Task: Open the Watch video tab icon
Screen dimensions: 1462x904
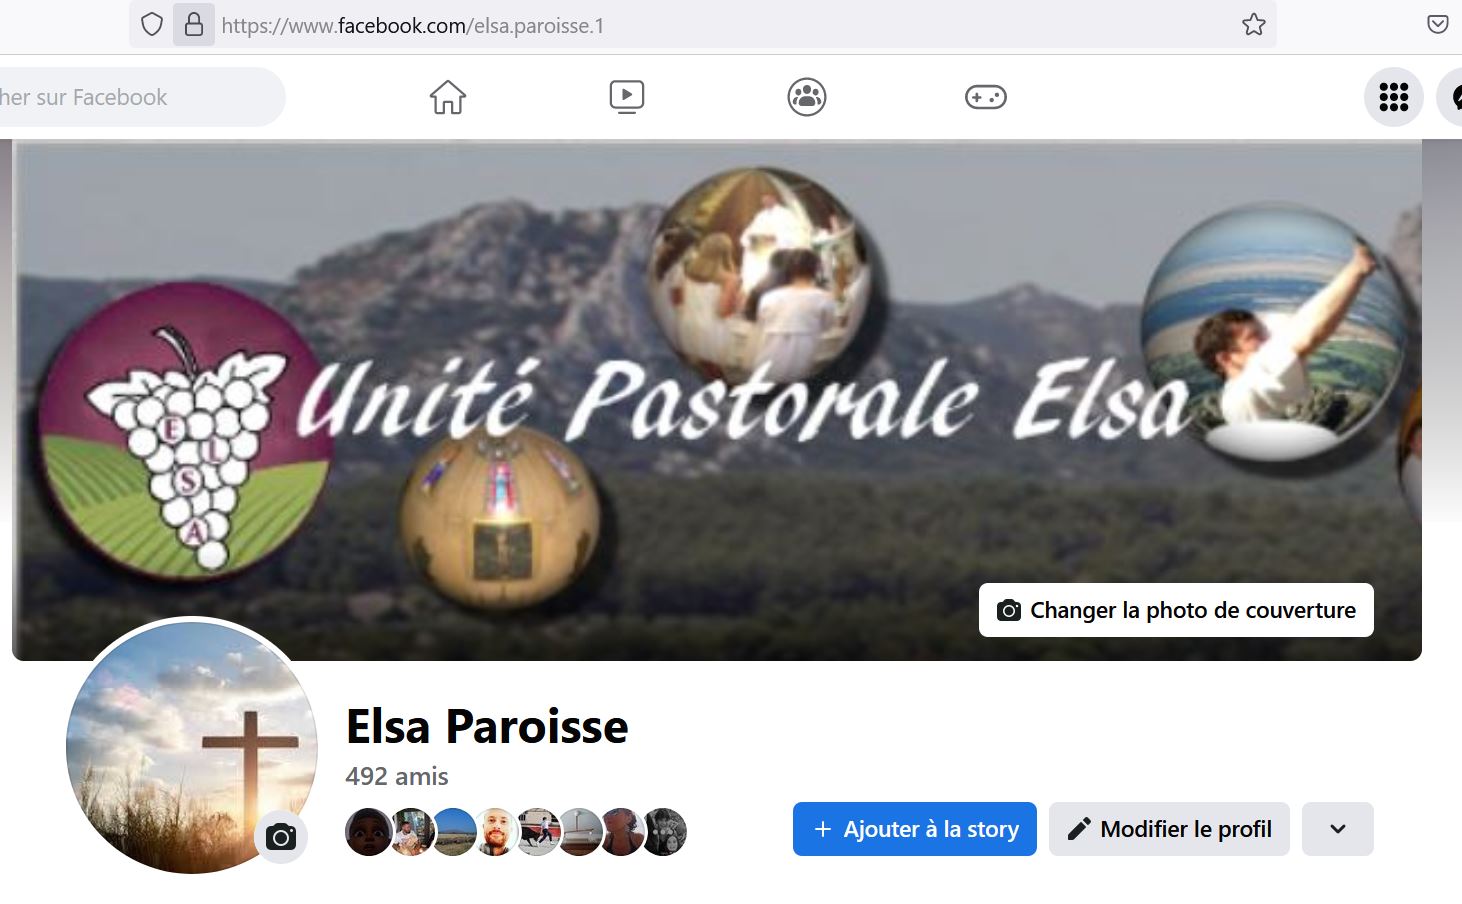Action: click(x=627, y=97)
